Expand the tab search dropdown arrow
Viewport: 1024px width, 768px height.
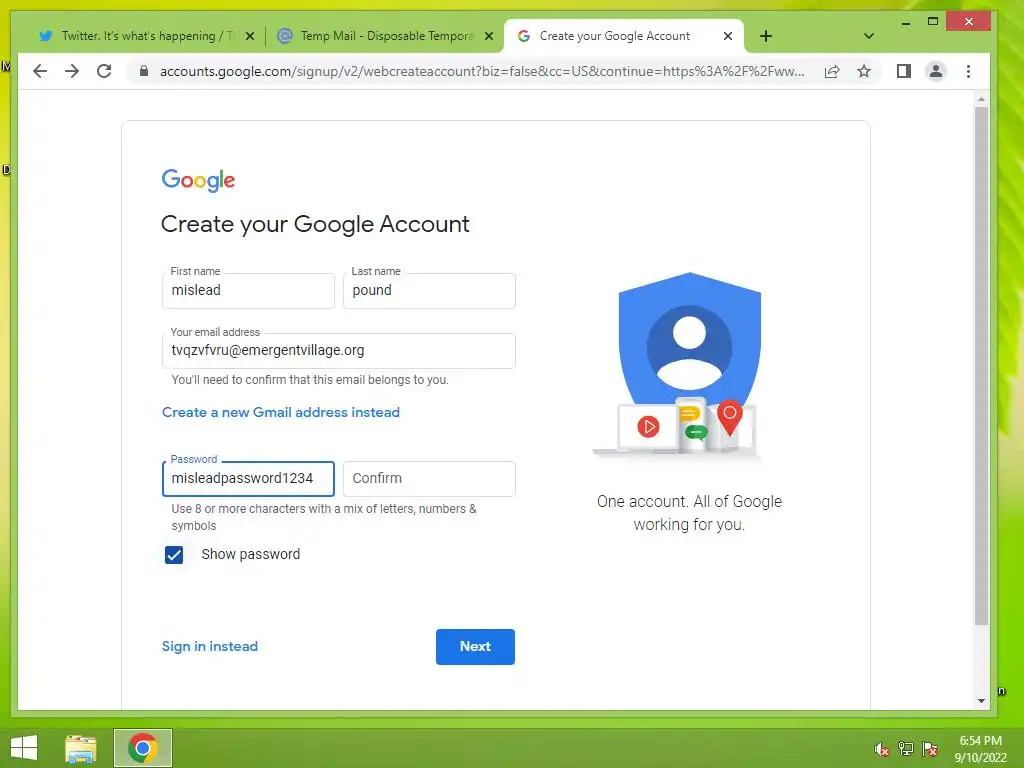click(869, 36)
